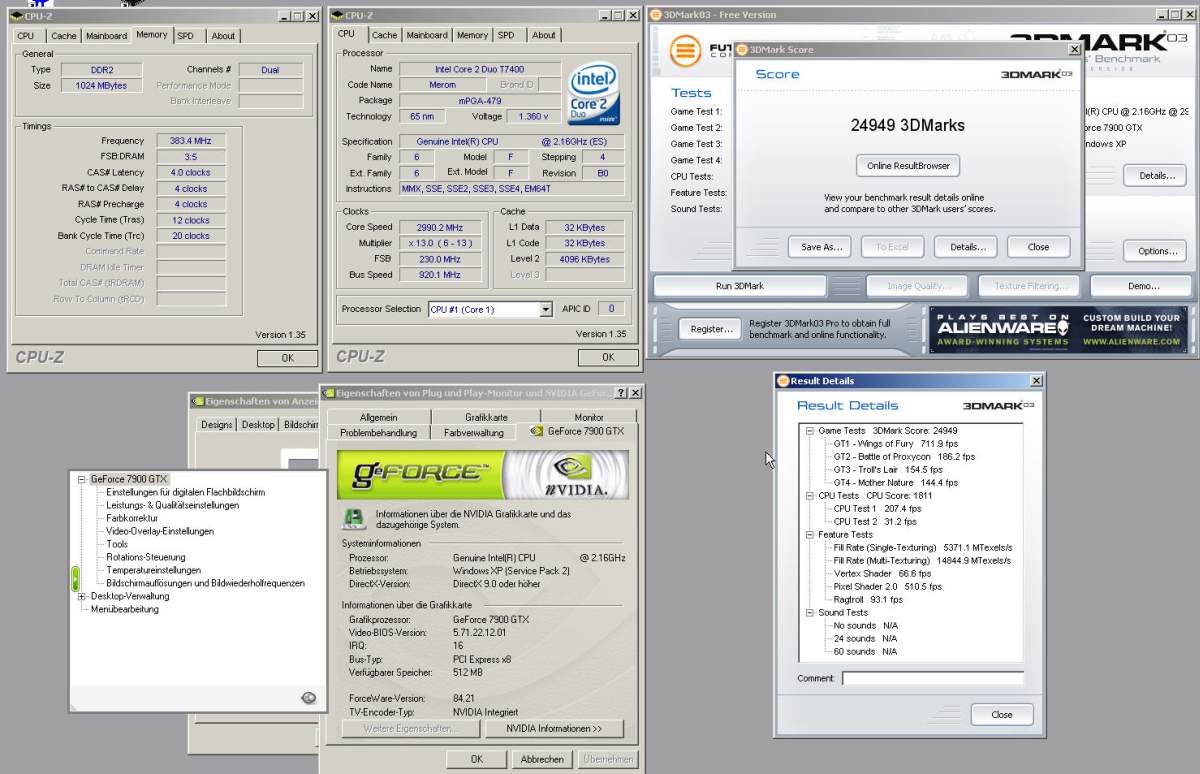Select Farbkorrektur tree item
The height and width of the screenshot is (774, 1200).
(x=132, y=518)
